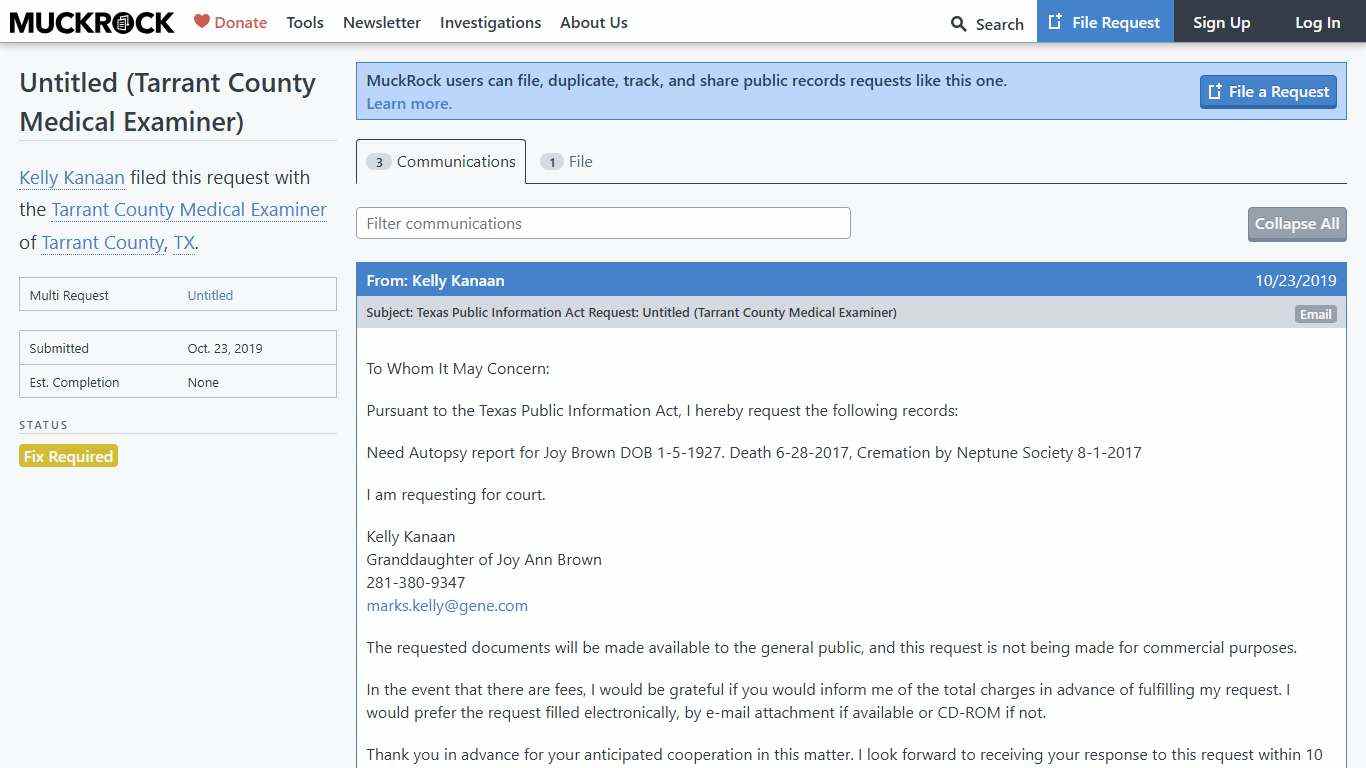Click the Donate heart icon

click(202, 21)
